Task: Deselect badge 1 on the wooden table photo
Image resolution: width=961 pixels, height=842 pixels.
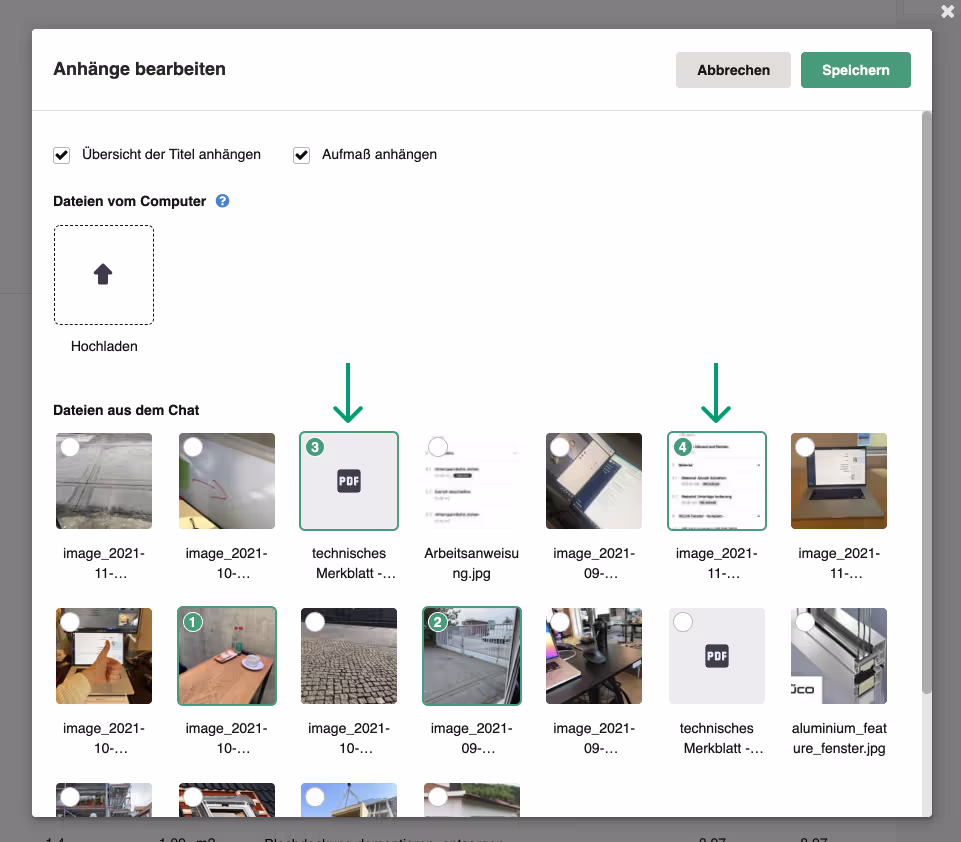Action: tap(192, 622)
